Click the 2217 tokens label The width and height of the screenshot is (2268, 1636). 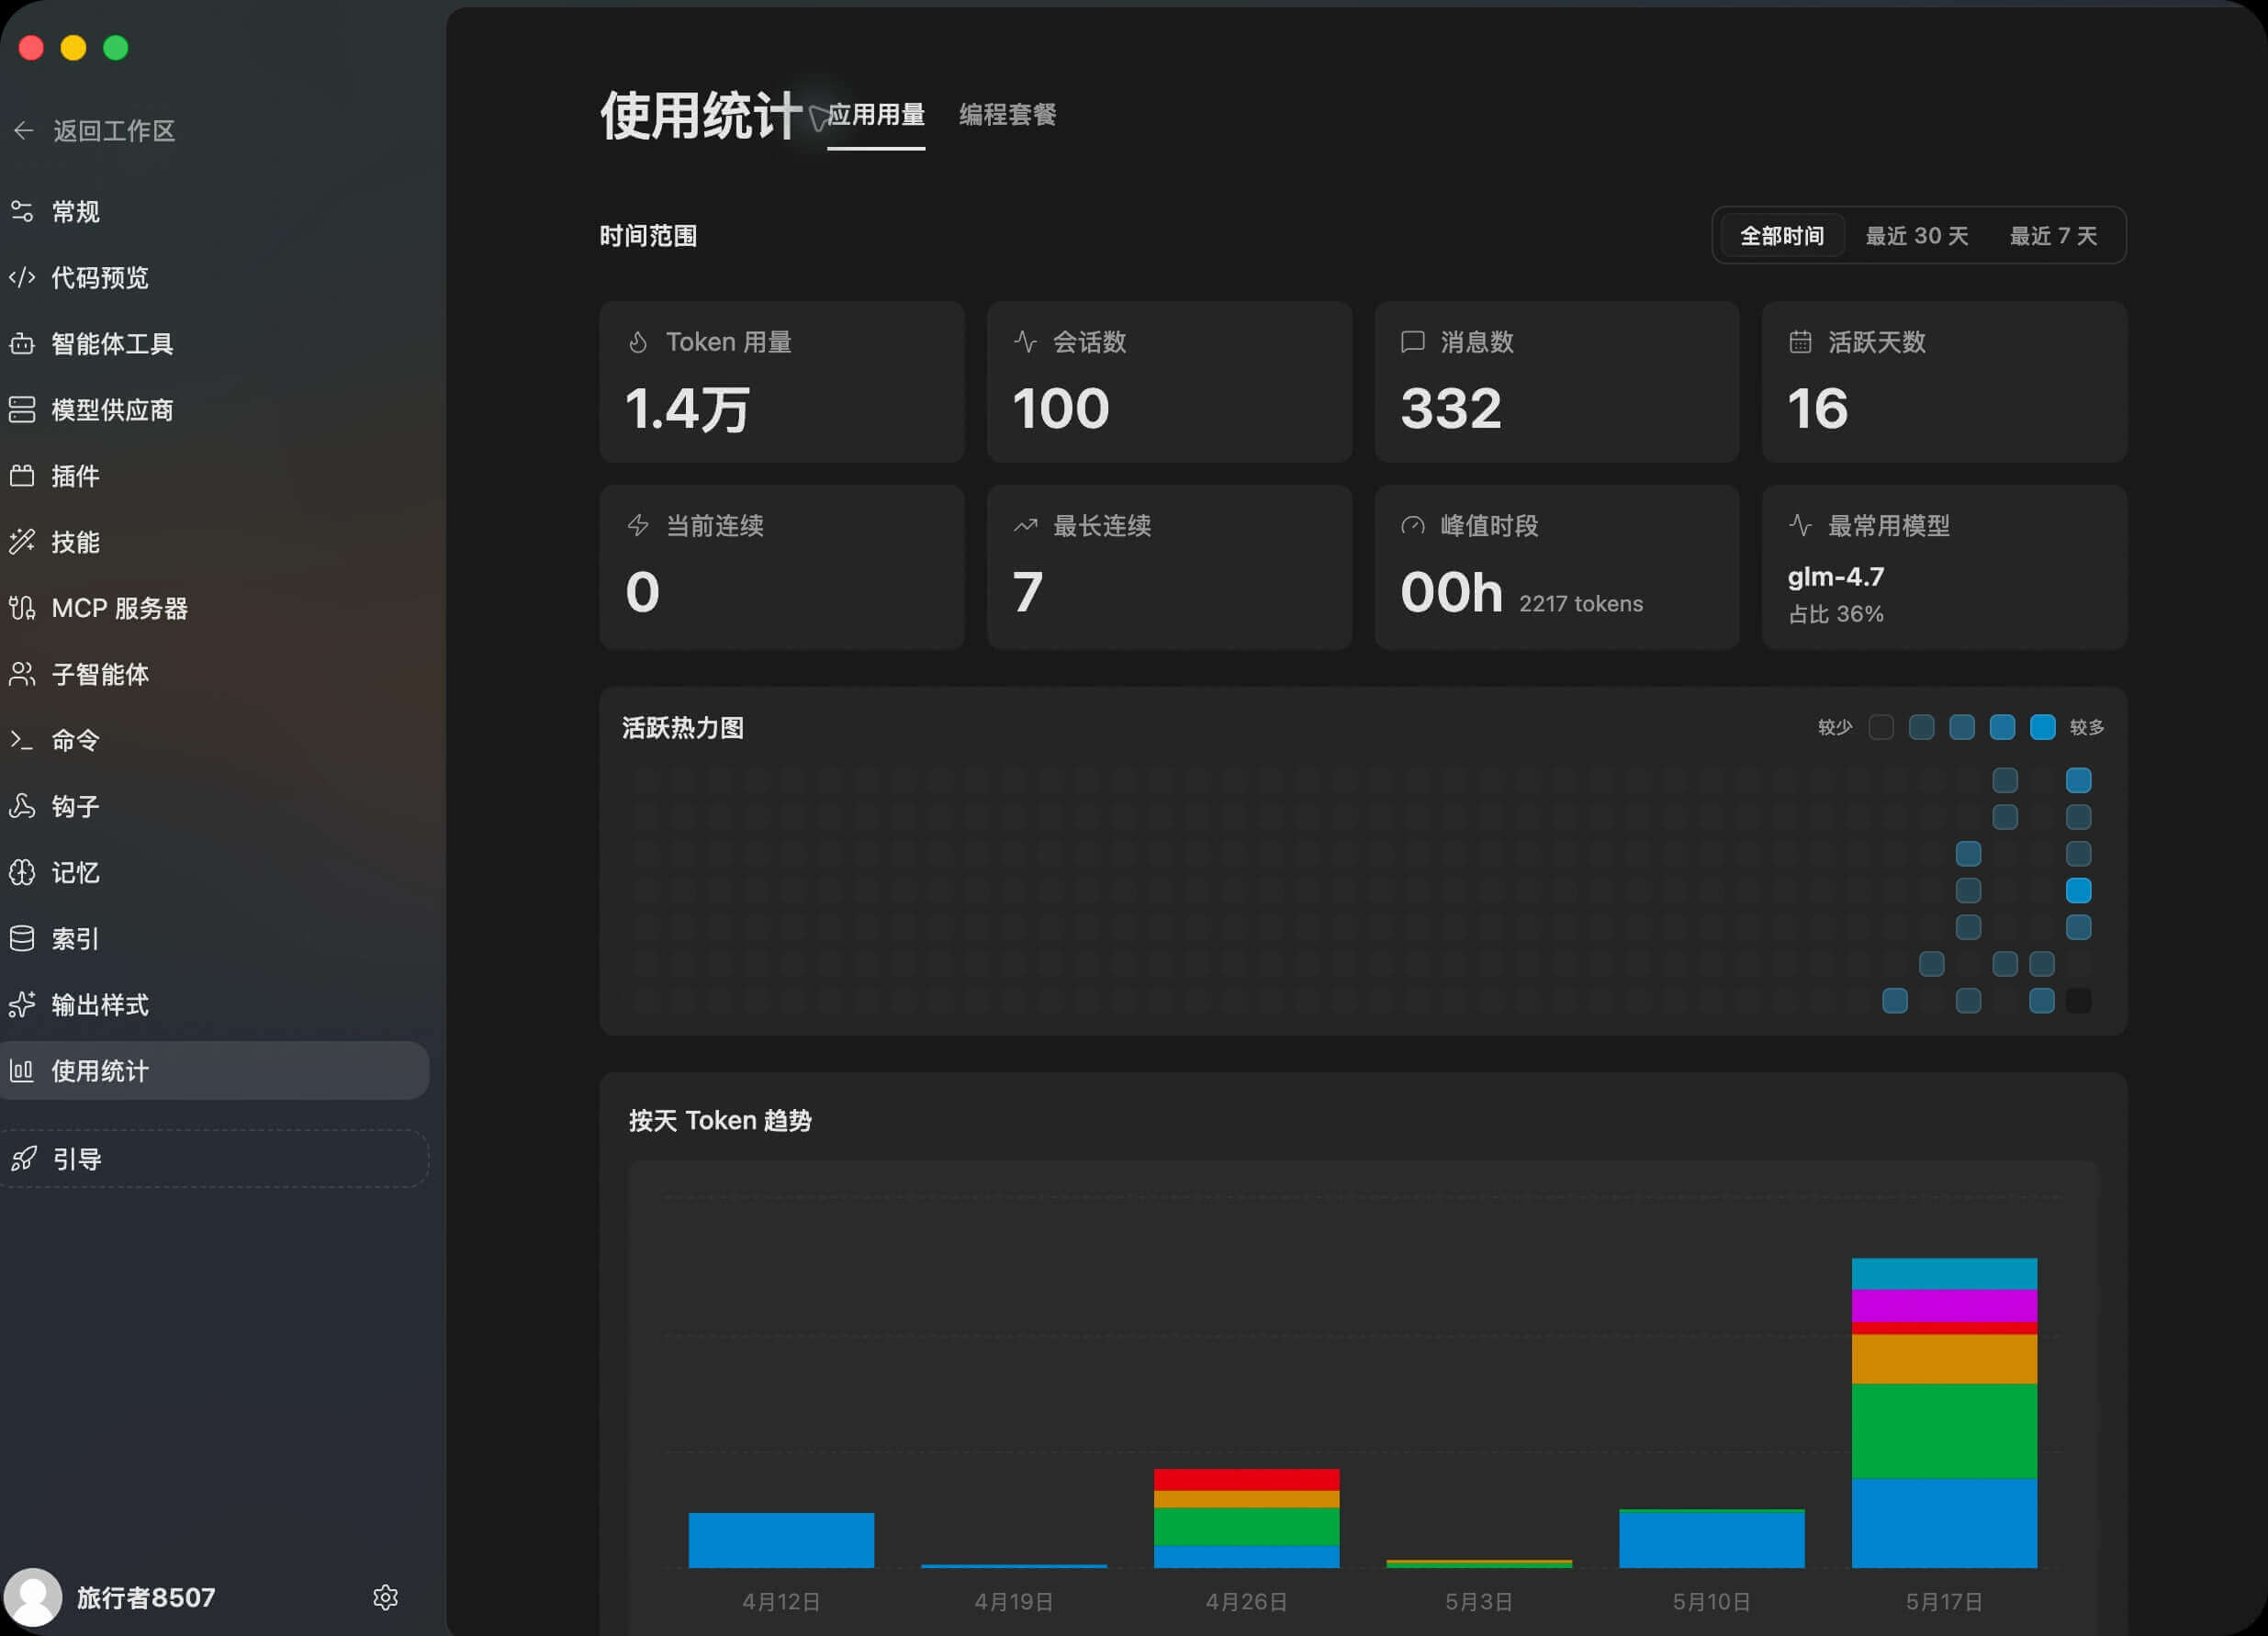tap(1581, 603)
